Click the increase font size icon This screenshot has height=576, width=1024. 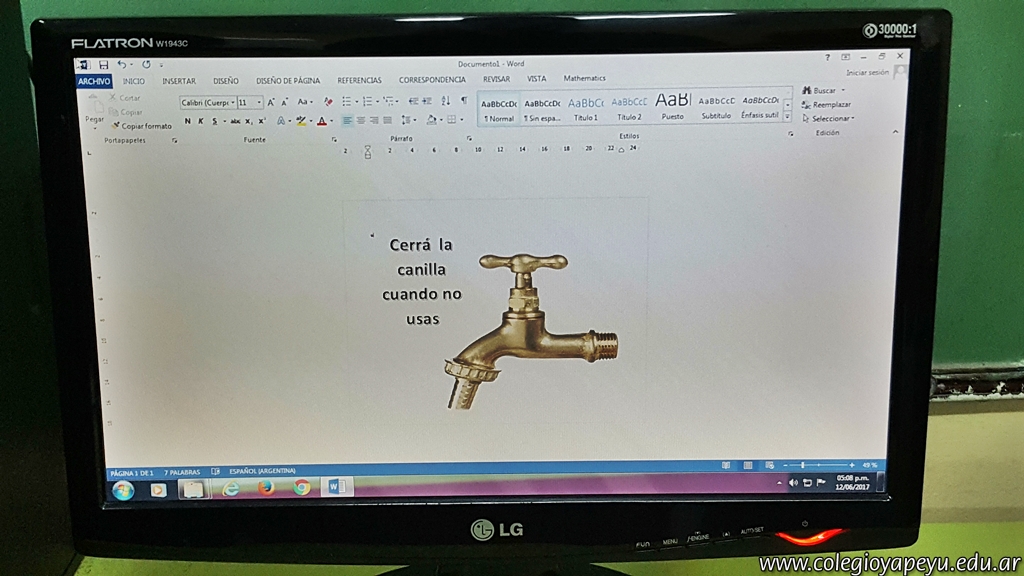(270, 102)
